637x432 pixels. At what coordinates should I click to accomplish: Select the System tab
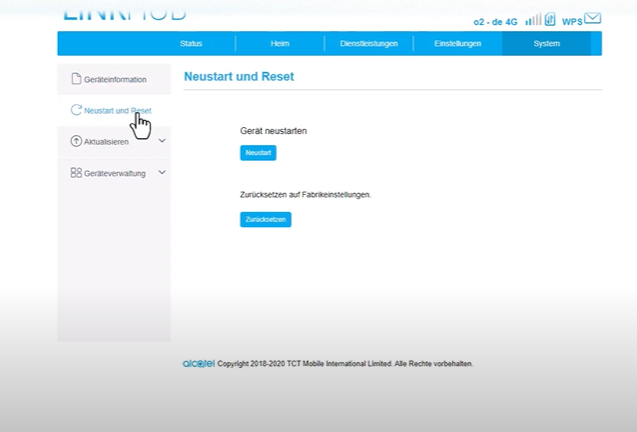point(547,44)
